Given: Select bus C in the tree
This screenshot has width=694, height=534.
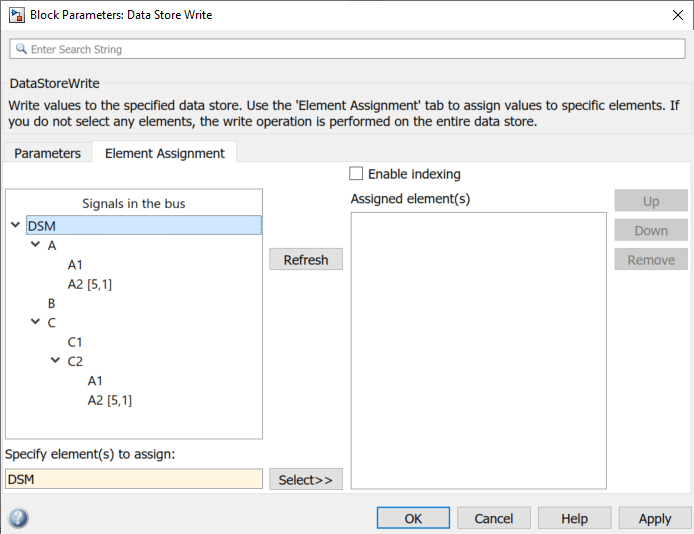Looking at the screenshot, I should tap(52, 323).
